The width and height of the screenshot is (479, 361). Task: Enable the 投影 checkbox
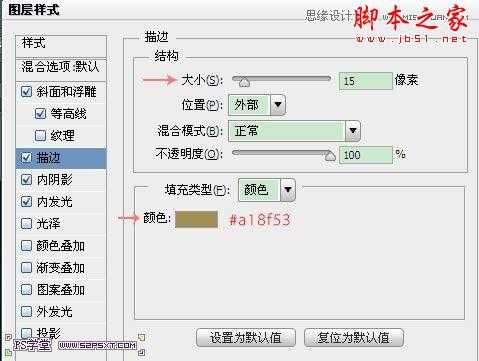tap(26, 333)
